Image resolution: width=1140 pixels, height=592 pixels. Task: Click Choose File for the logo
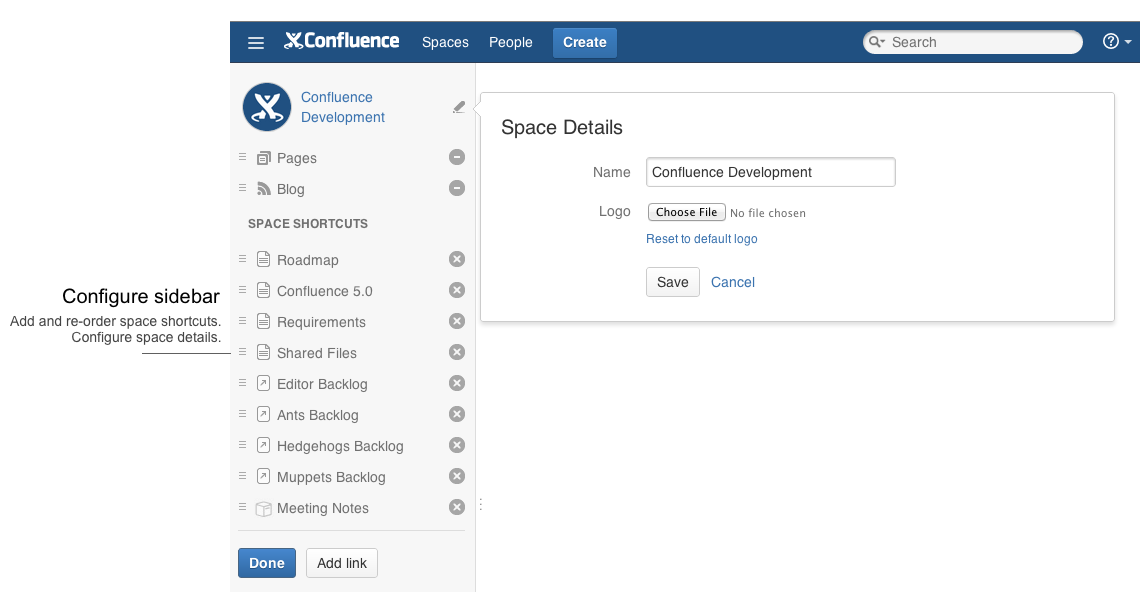(x=686, y=212)
